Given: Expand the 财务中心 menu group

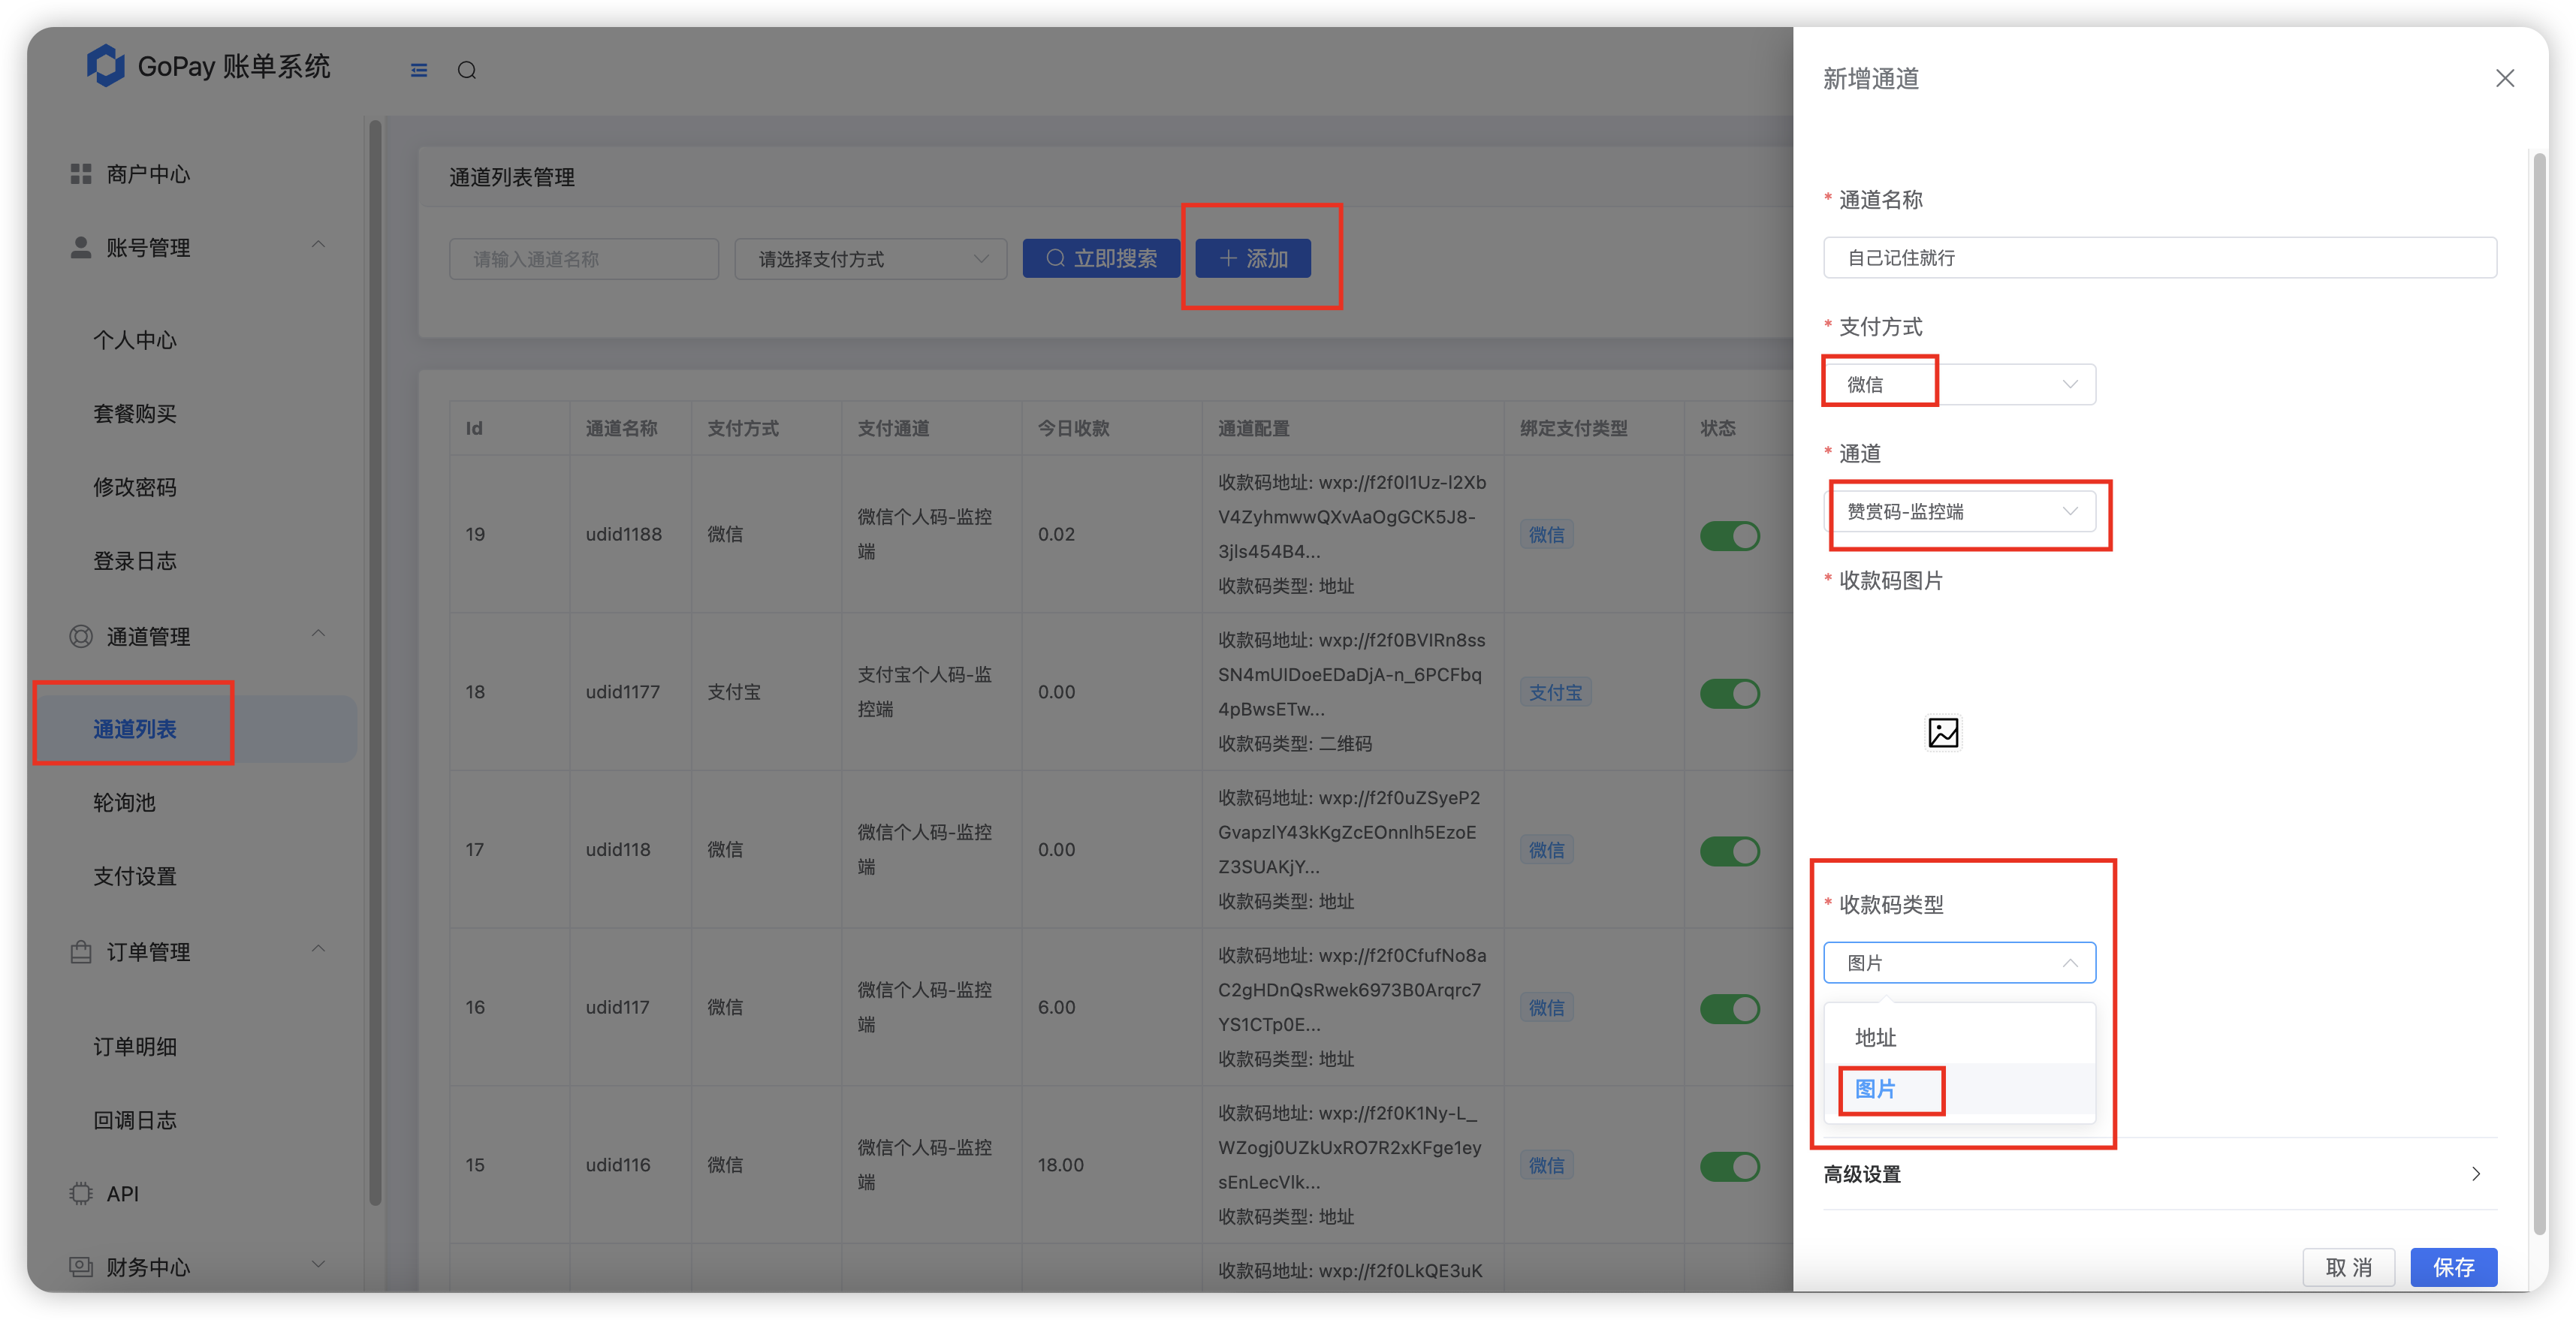Looking at the screenshot, I should (318, 1264).
